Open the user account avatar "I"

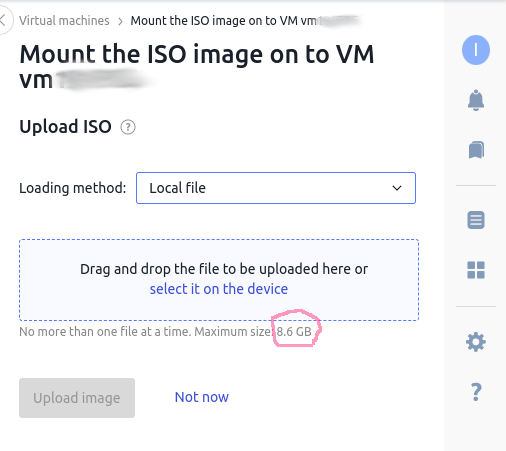[x=476, y=50]
